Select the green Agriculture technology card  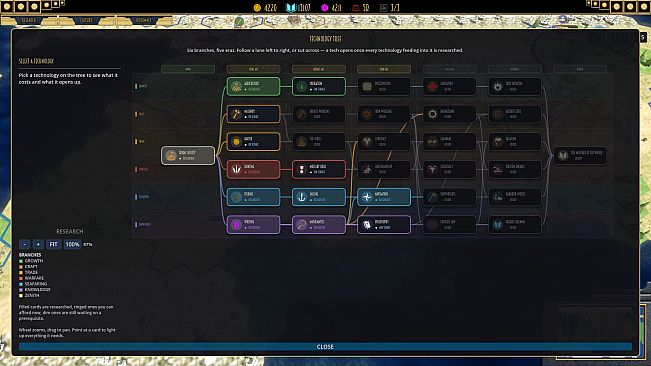[253, 86]
